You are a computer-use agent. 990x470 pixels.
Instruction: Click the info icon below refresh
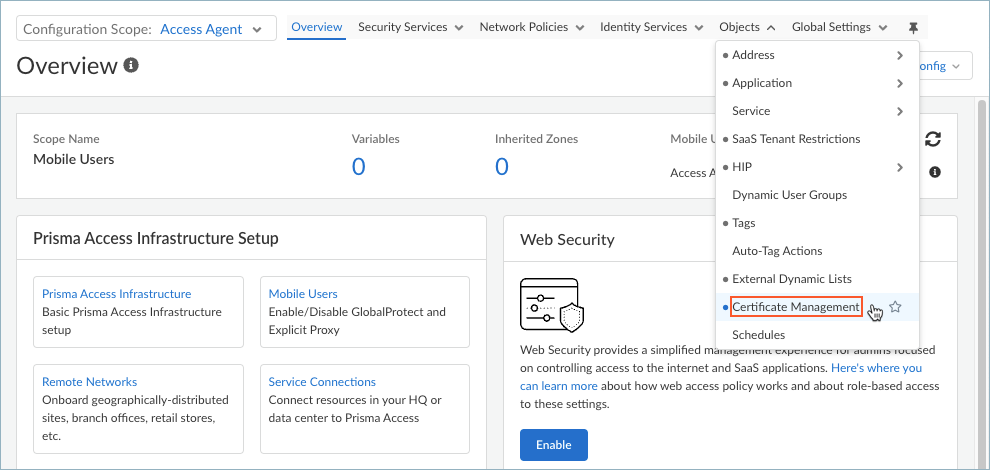935,172
